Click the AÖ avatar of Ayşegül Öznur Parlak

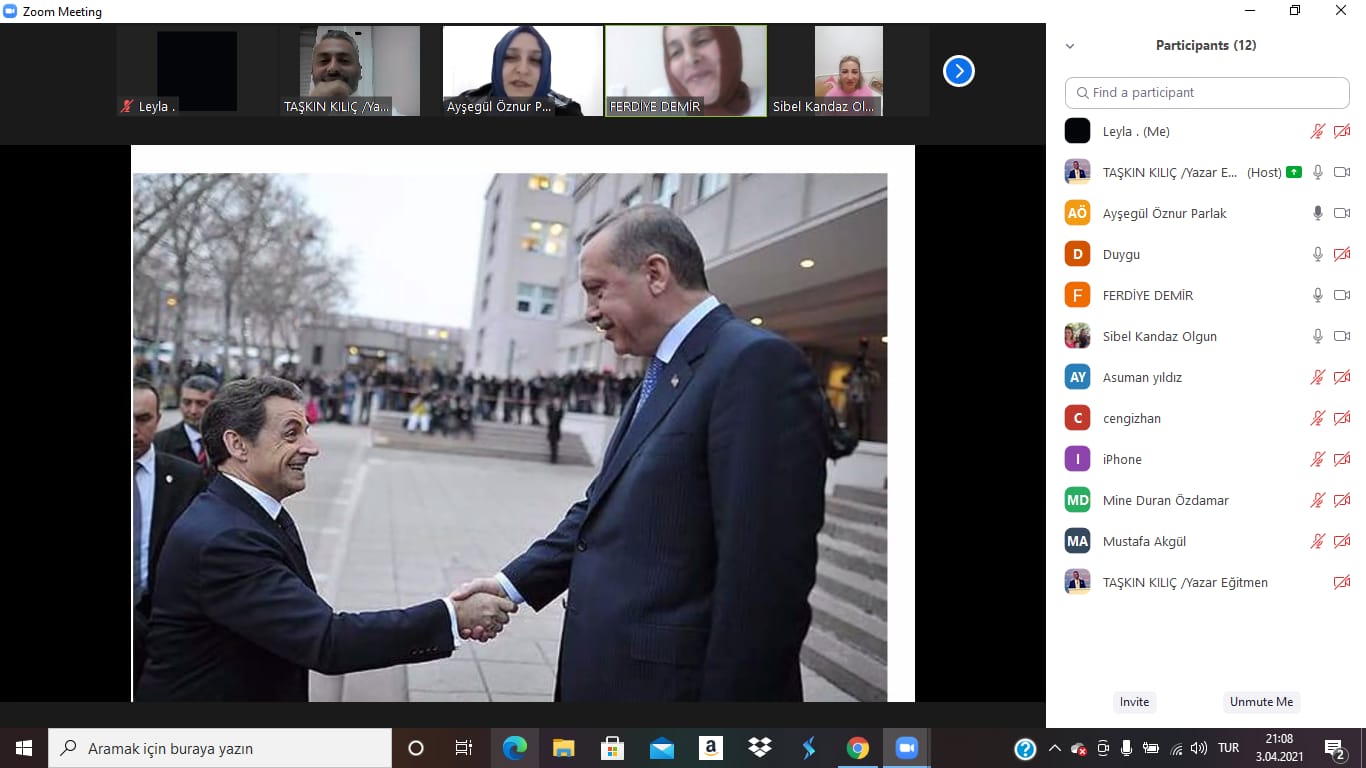tap(1077, 213)
